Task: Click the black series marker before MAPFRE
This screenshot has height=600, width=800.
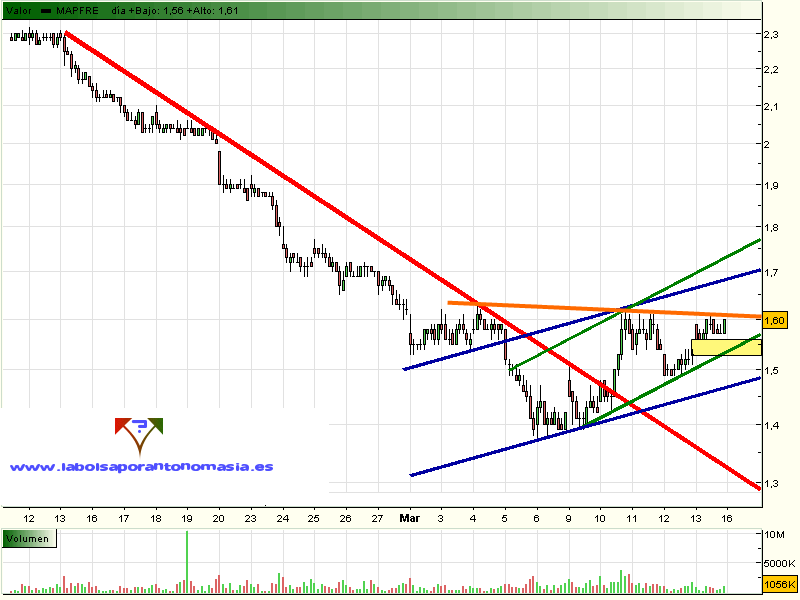Action: click(x=45, y=11)
